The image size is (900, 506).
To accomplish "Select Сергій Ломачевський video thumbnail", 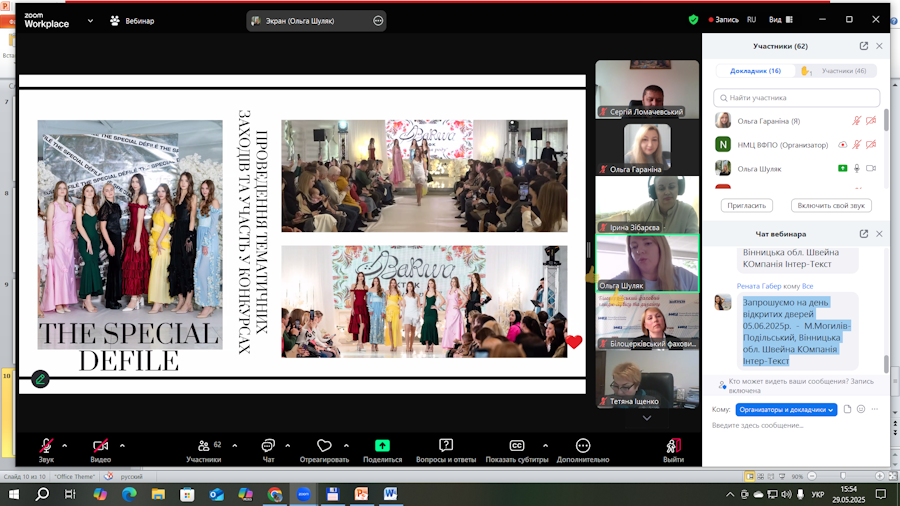I will coord(647,89).
